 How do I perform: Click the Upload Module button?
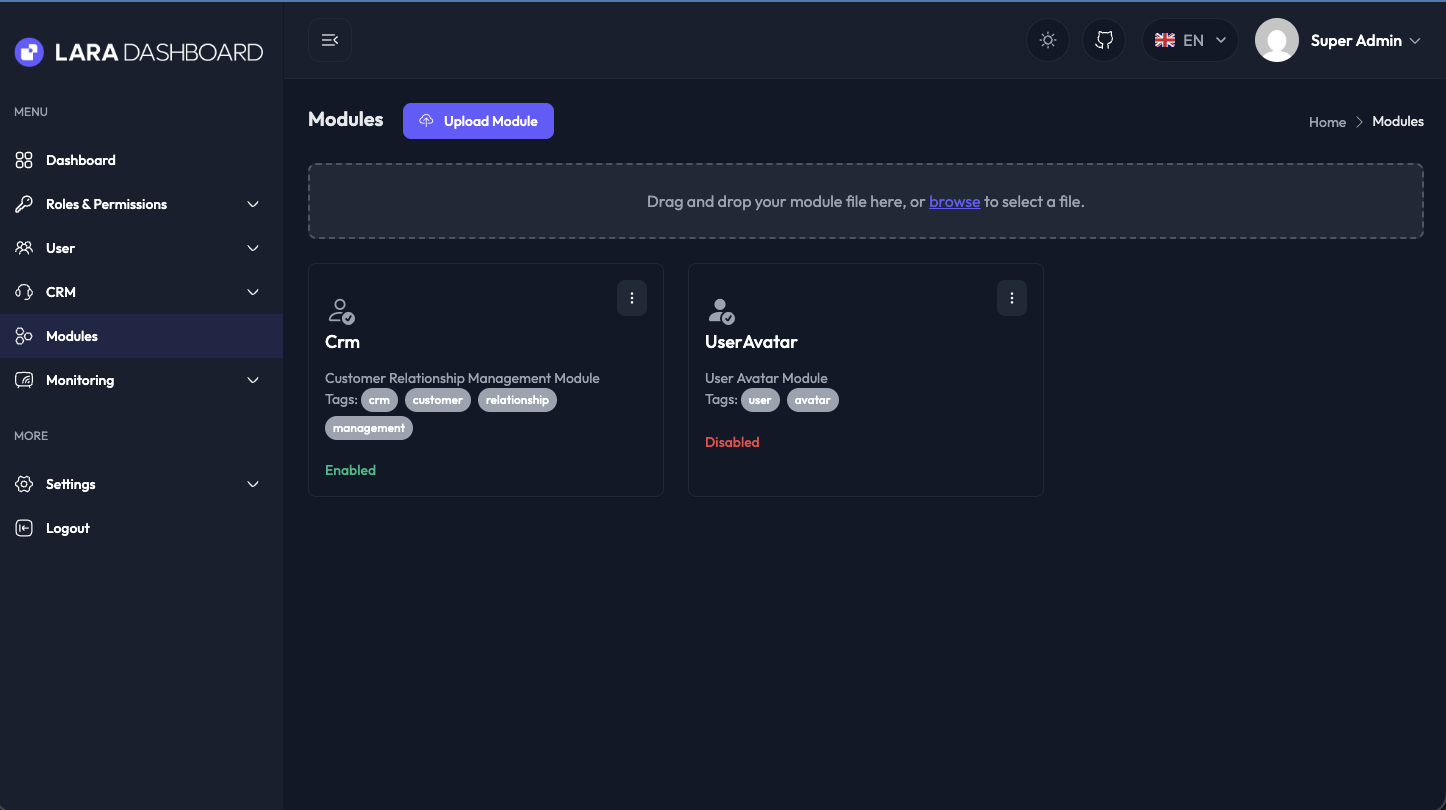478,121
